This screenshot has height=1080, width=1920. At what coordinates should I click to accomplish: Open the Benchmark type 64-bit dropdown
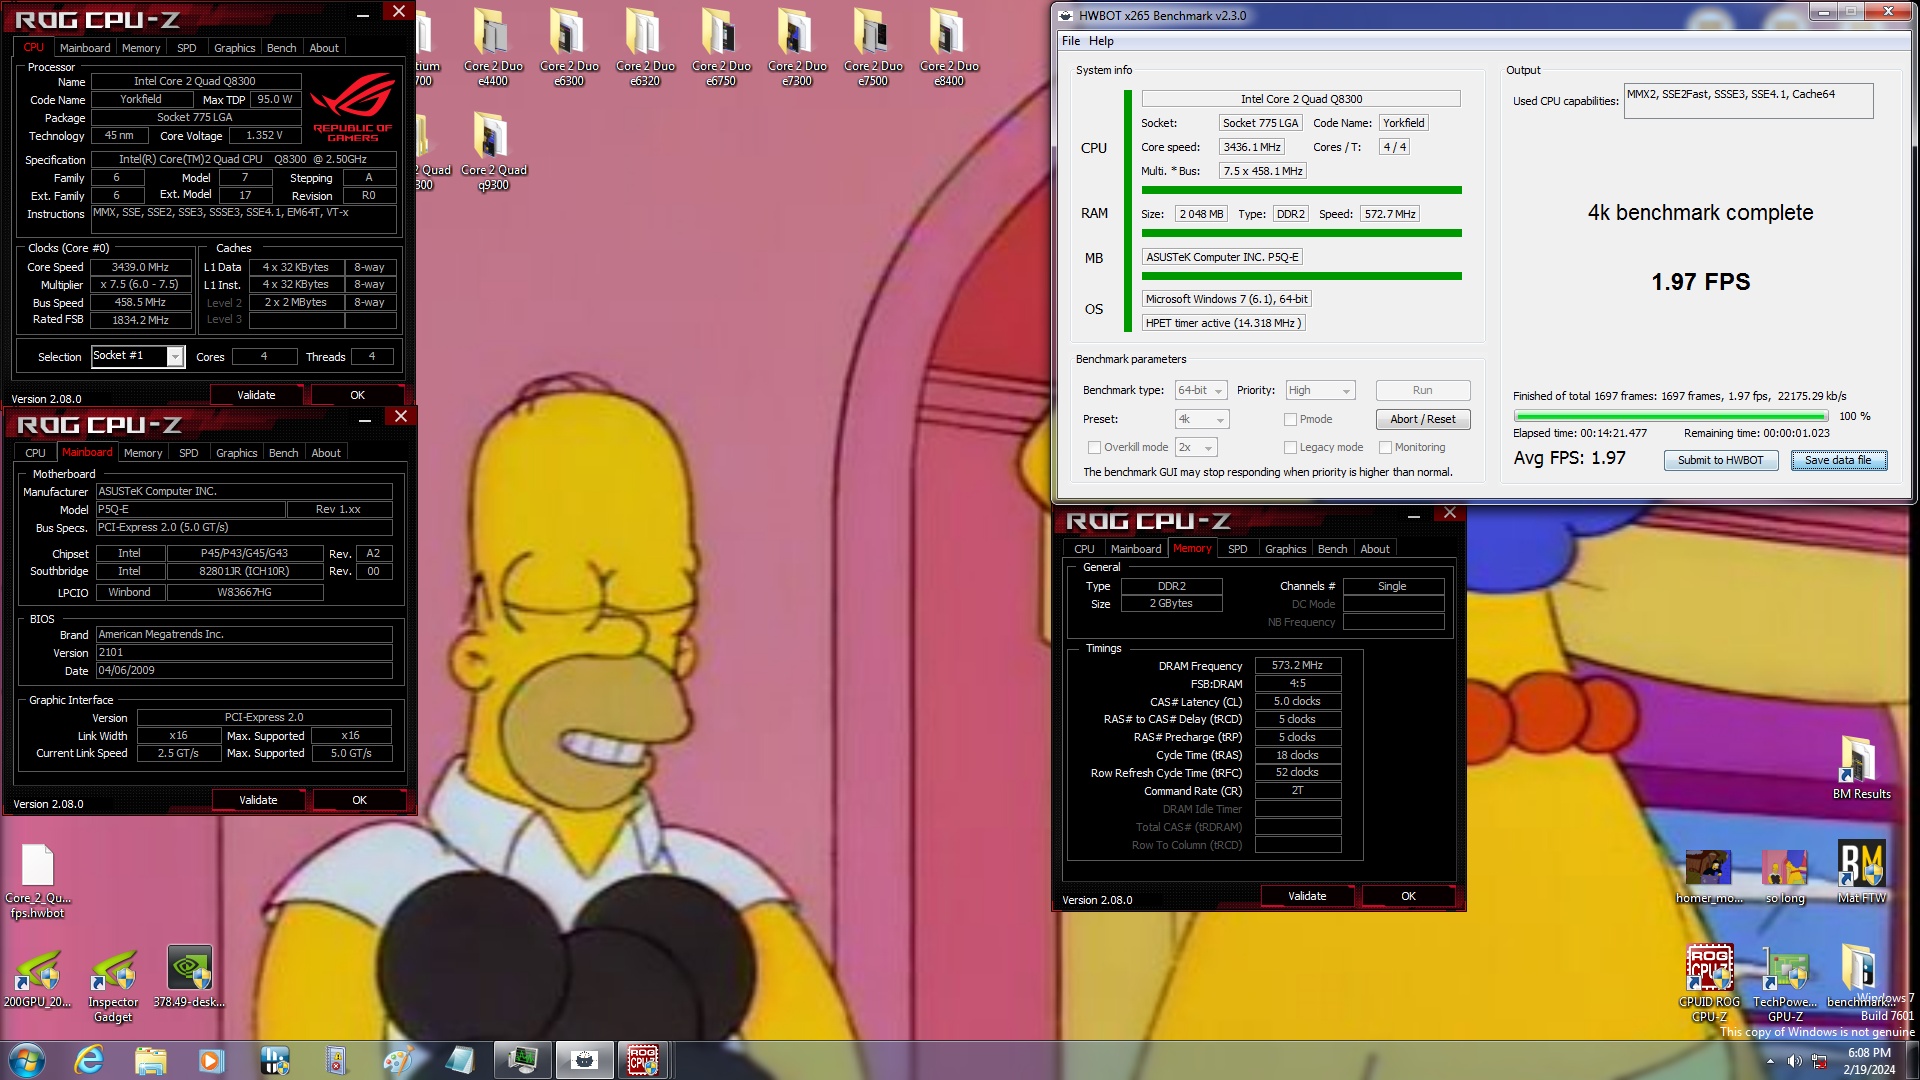click(1201, 391)
